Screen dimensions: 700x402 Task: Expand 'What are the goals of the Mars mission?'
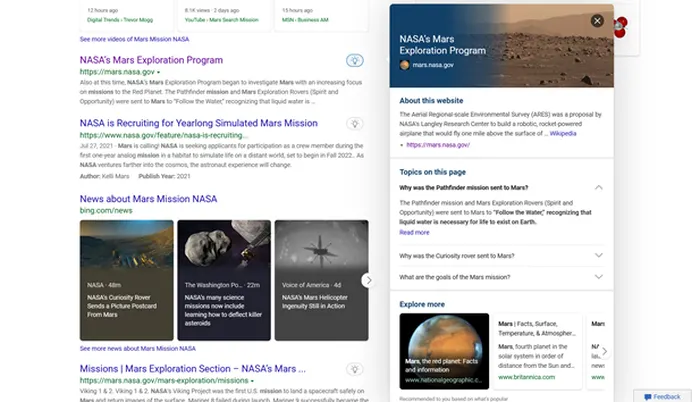pos(598,277)
